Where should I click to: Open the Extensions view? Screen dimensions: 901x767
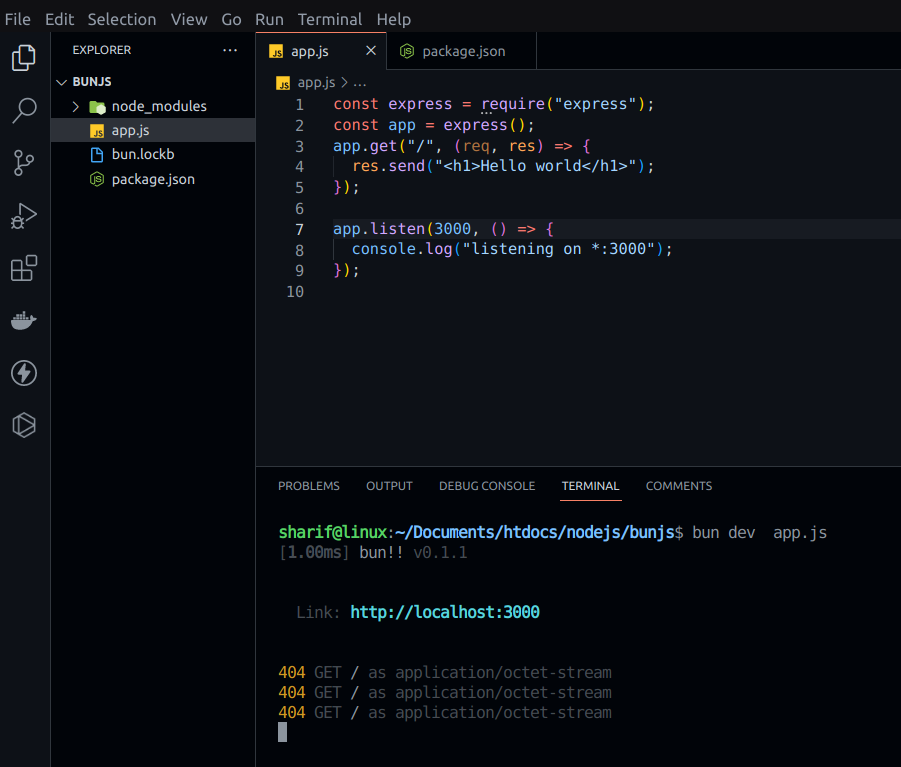pos(24,268)
